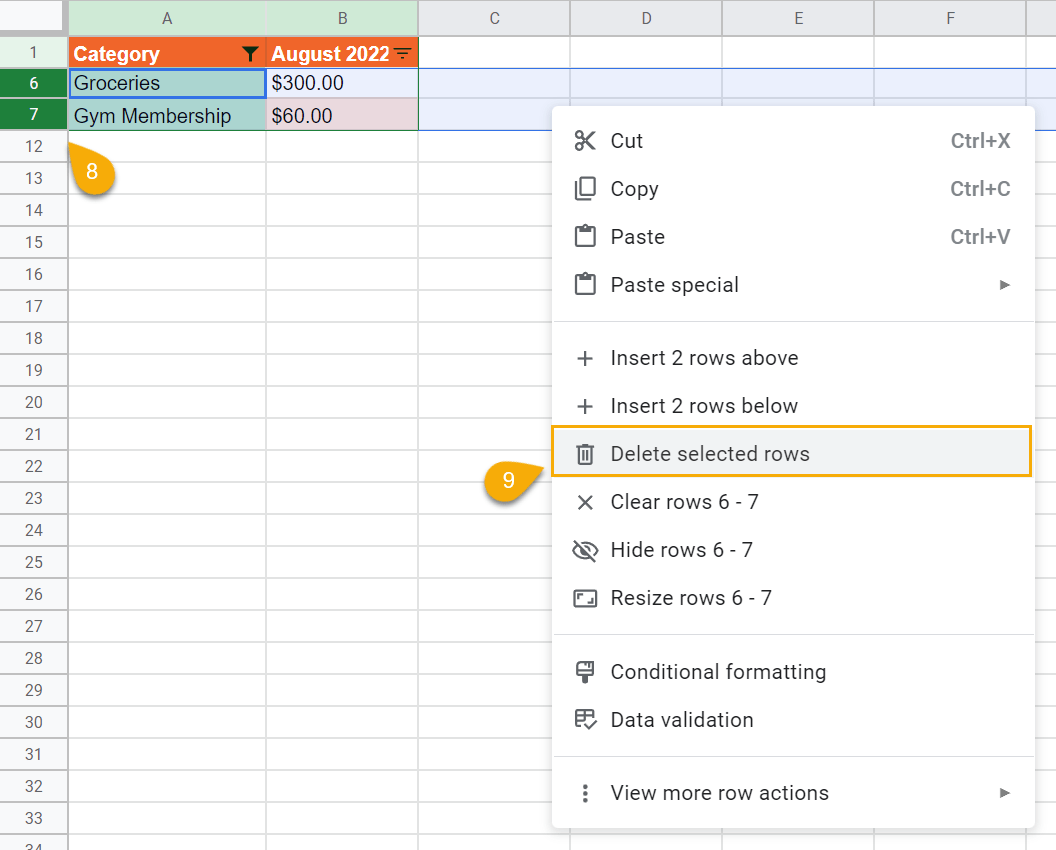Click the Copy icon in the context menu

point(585,189)
